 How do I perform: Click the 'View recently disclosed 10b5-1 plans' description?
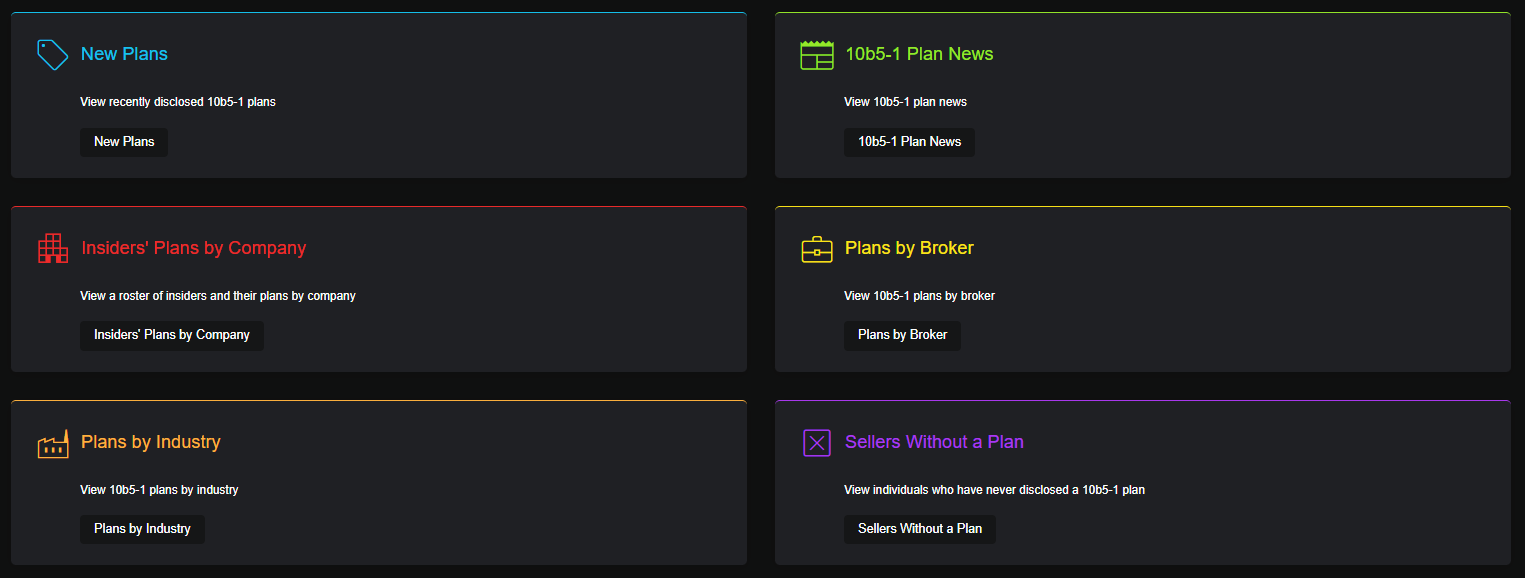point(178,102)
